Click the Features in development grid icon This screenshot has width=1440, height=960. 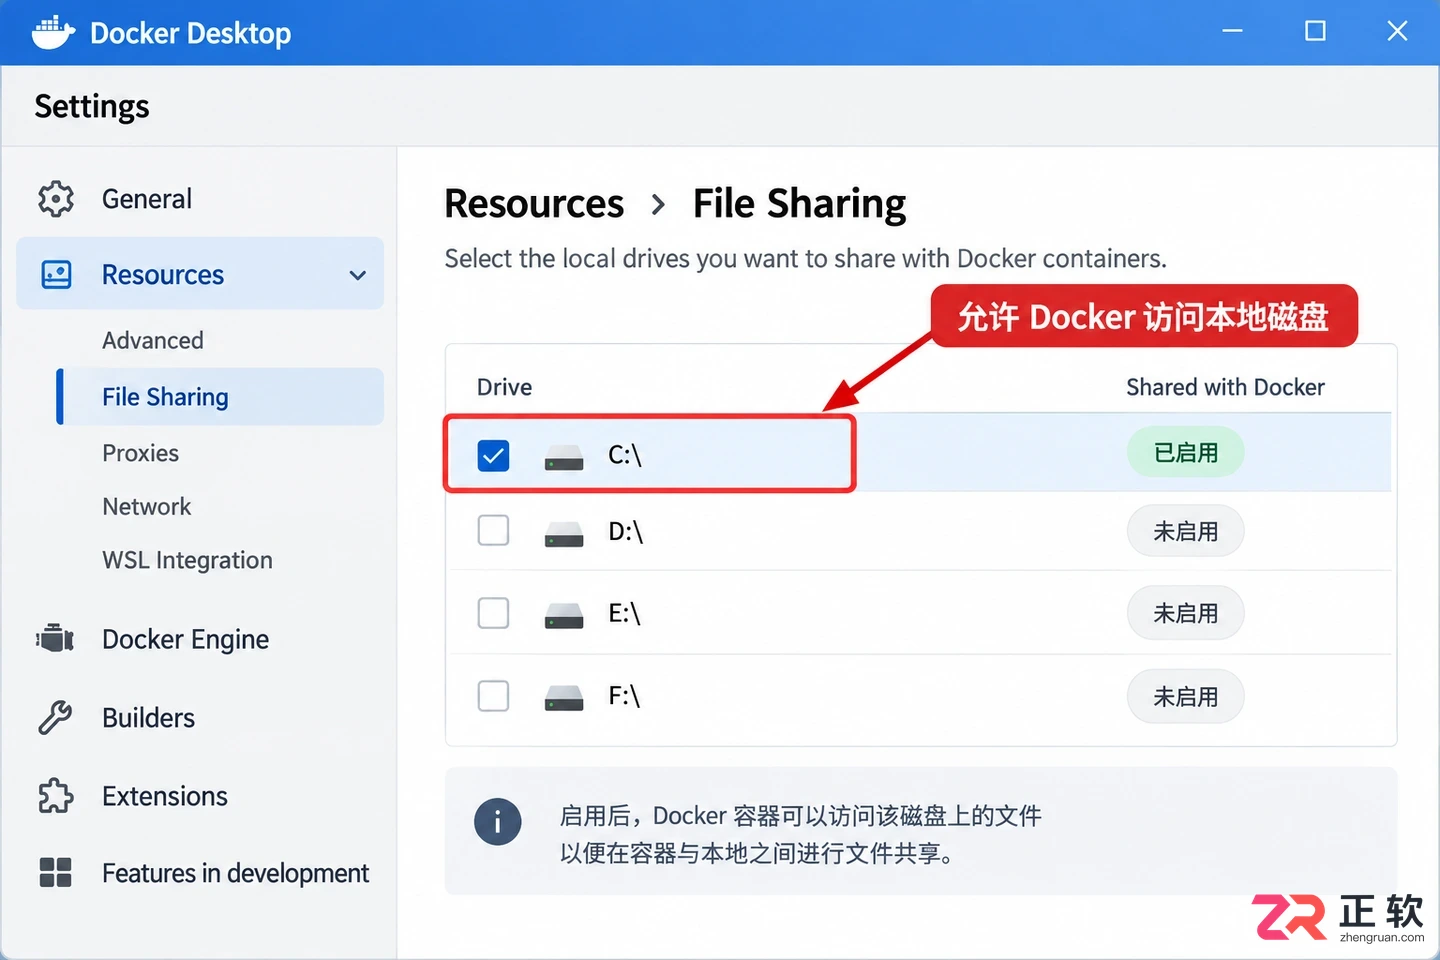[x=56, y=872]
